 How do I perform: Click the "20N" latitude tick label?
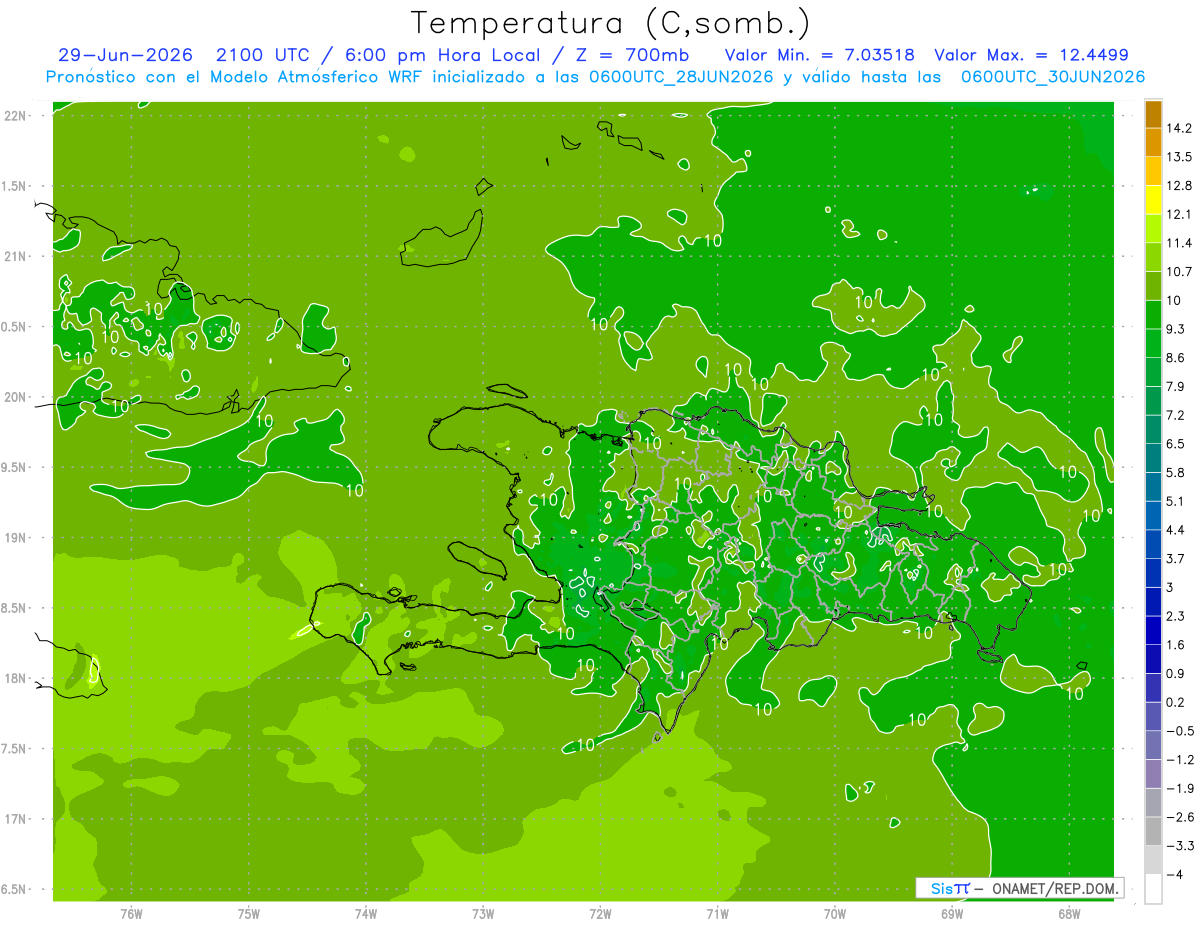(16, 397)
